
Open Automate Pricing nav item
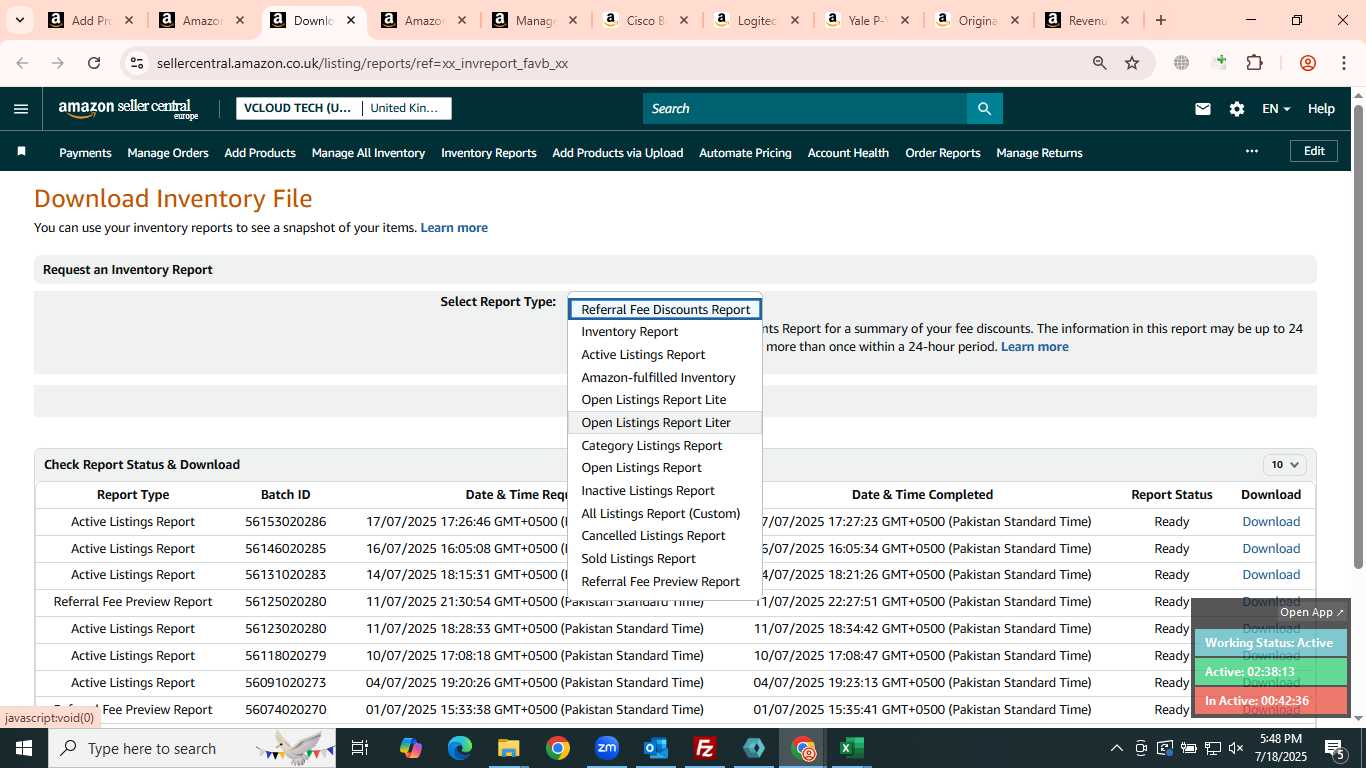click(x=745, y=153)
